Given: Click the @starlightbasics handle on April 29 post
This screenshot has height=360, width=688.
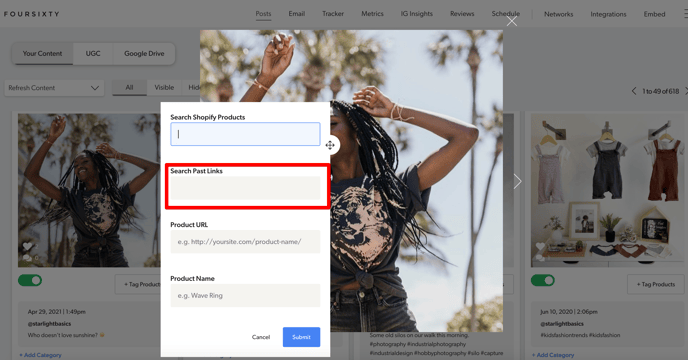Looking at the screenshot, I should [x=49, y=324].
